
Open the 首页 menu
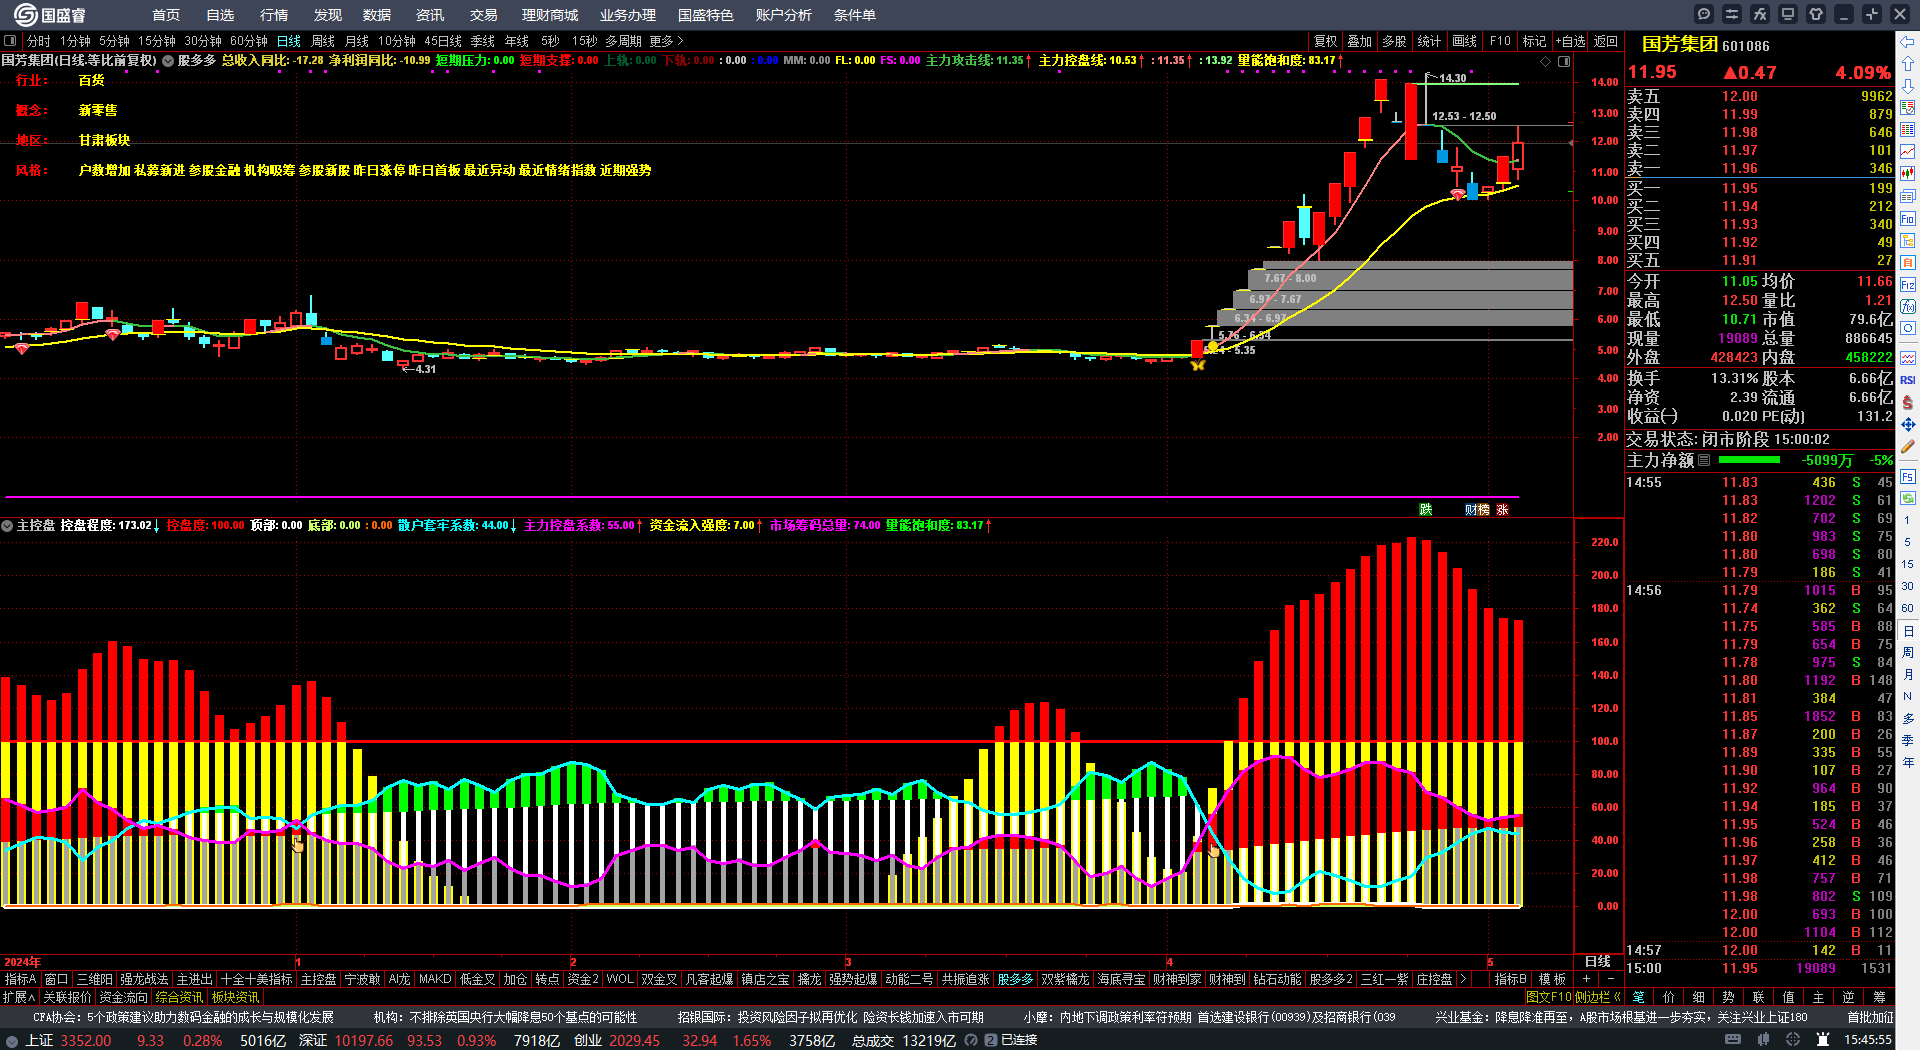click(x=166, y=15)
